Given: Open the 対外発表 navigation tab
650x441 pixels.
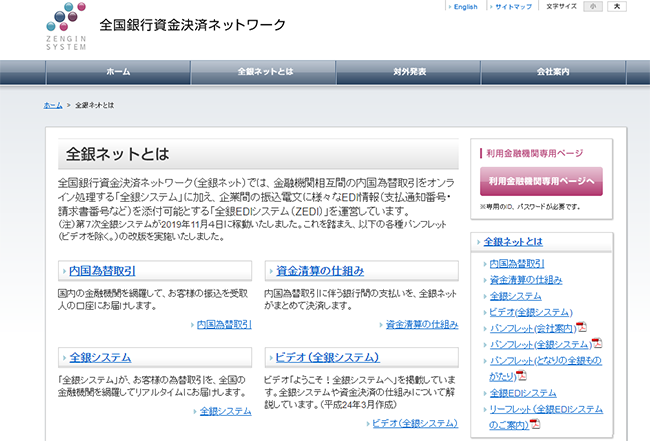Looking at the screenshot, I should point(408,72).
